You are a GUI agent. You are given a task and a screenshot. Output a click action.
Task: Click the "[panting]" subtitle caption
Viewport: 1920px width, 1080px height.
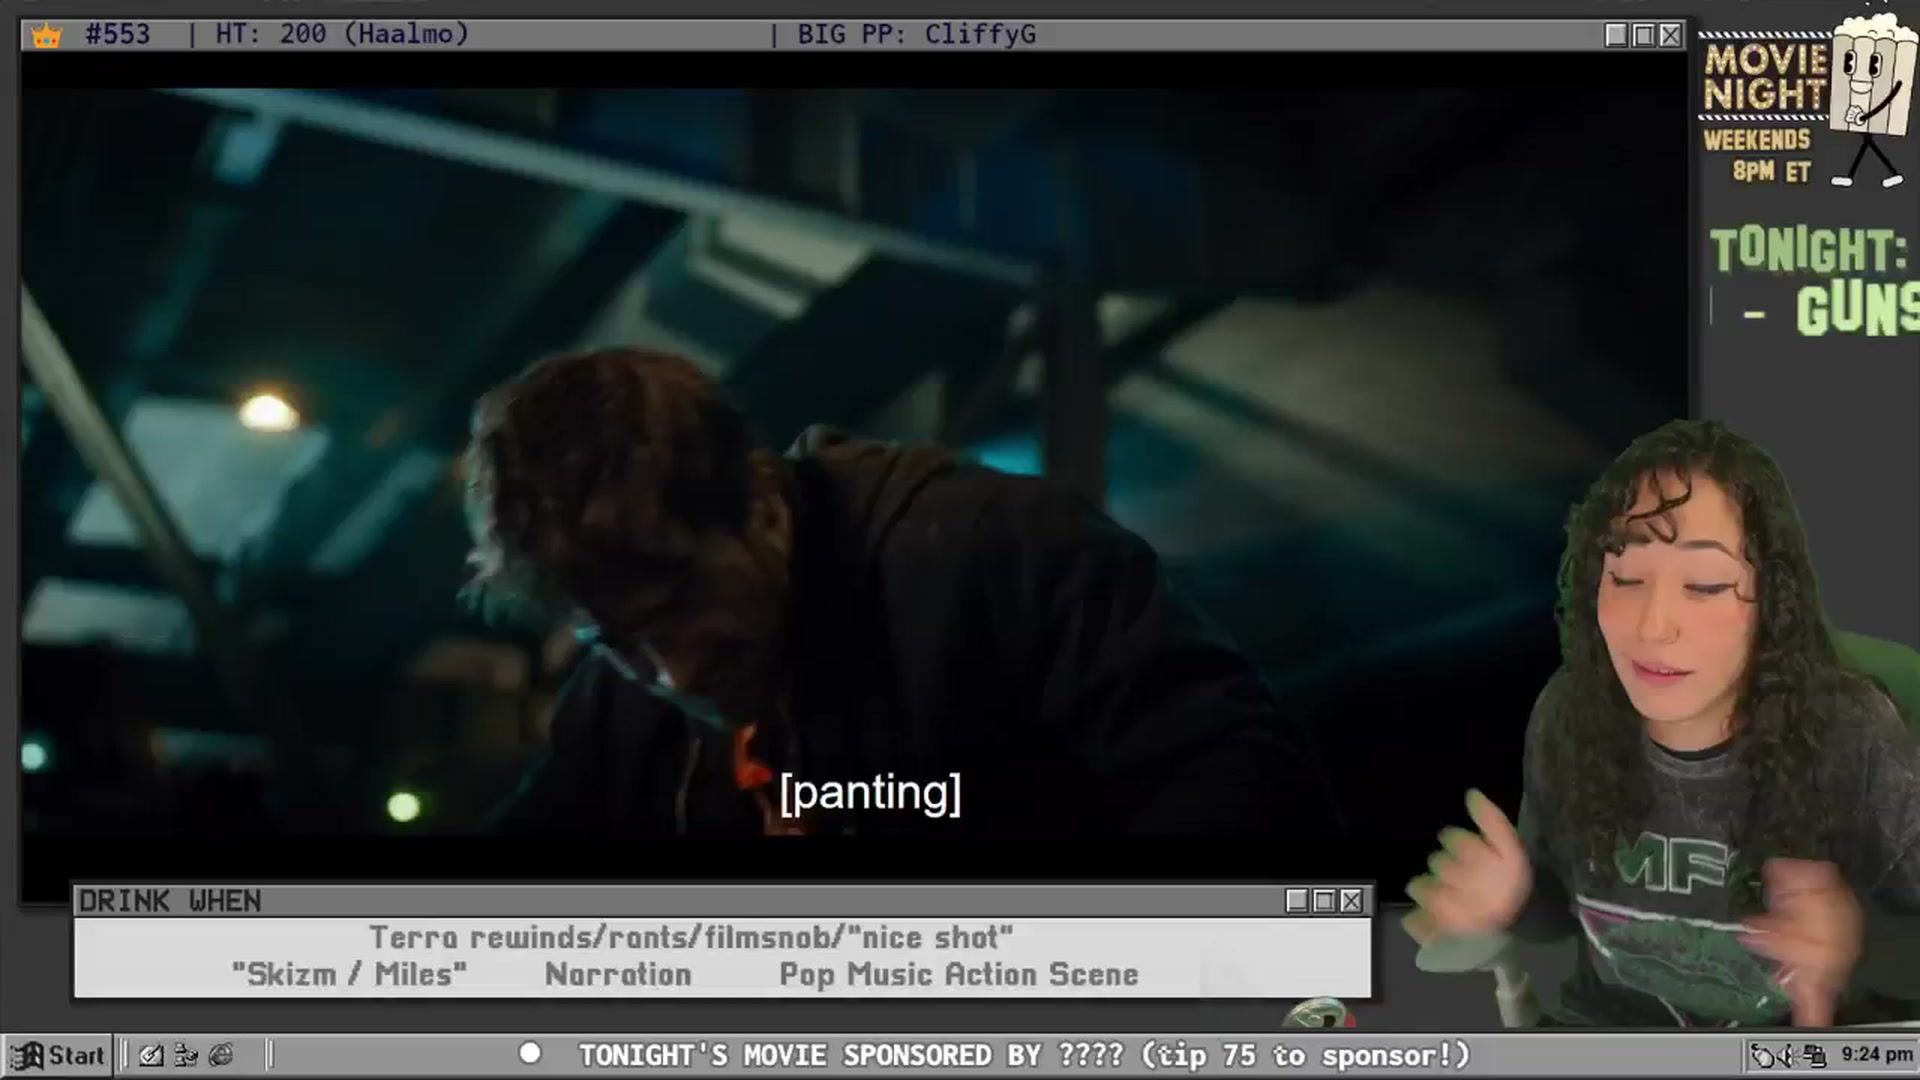(x=870, y=793)
